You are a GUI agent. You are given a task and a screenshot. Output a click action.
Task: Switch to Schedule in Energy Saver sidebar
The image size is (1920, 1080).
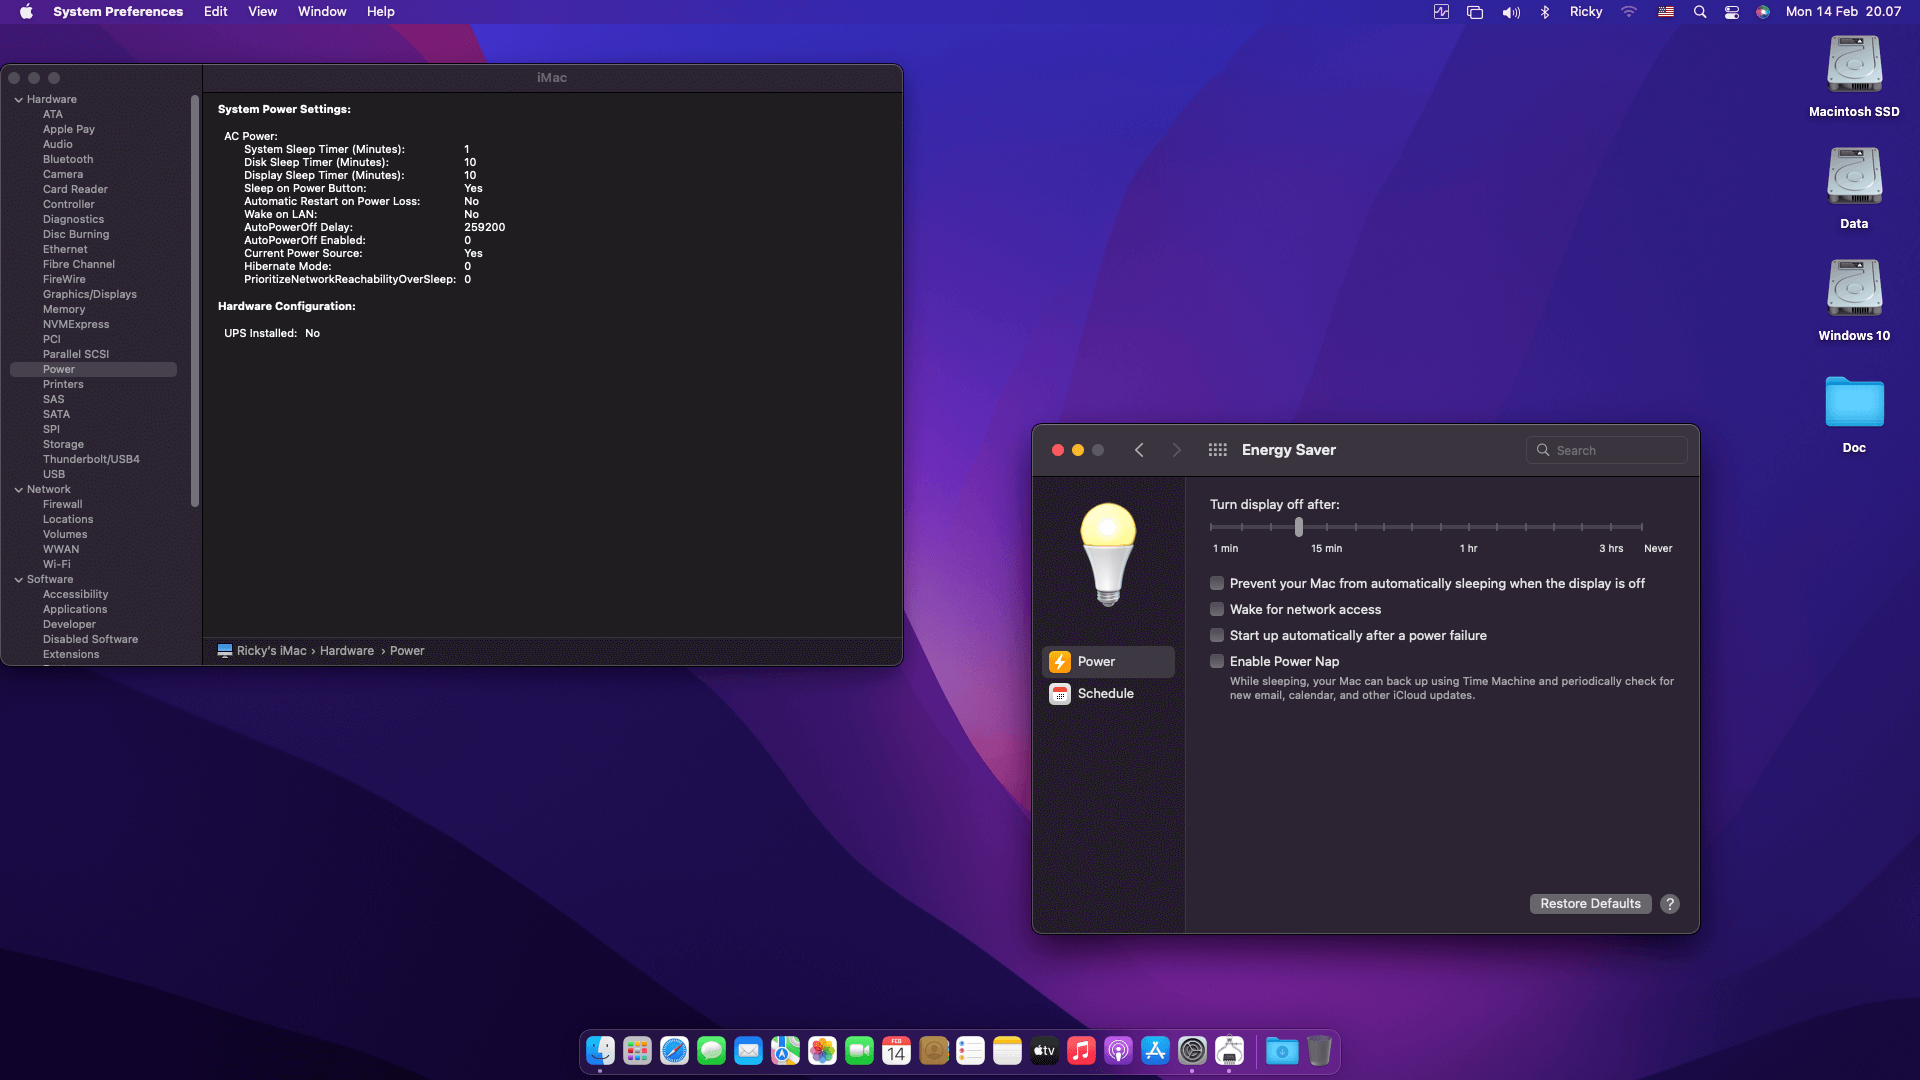pyautogui.click(x=1108, y=694)
